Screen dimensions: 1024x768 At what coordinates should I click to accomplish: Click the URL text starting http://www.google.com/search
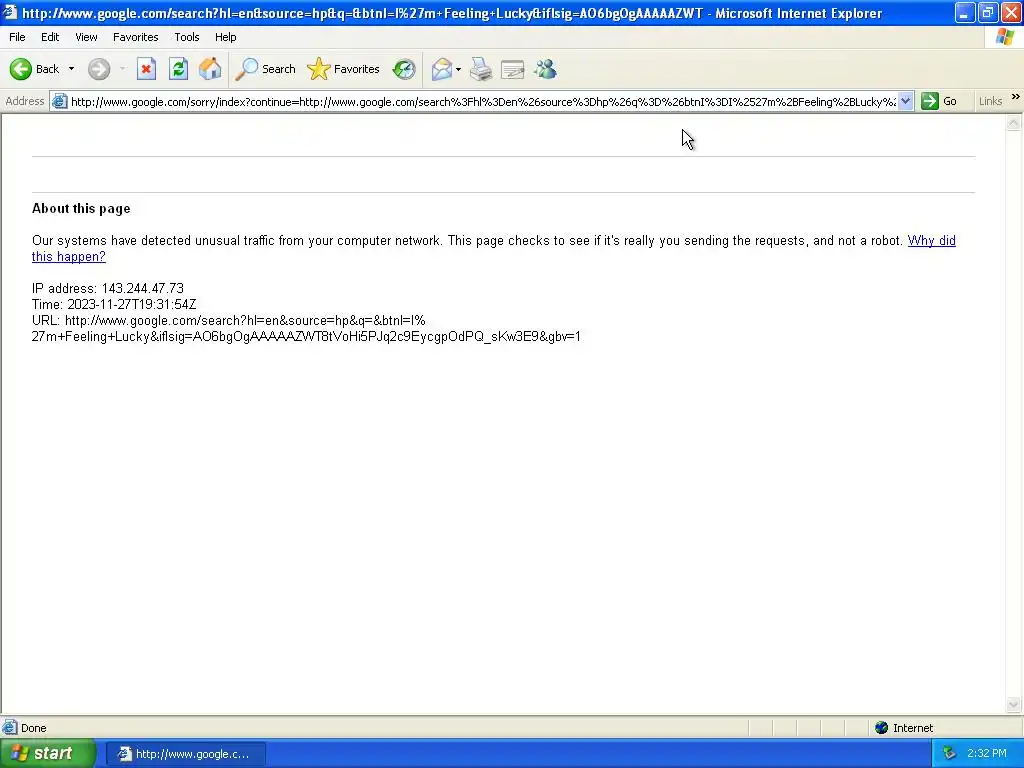click(306, 328)
